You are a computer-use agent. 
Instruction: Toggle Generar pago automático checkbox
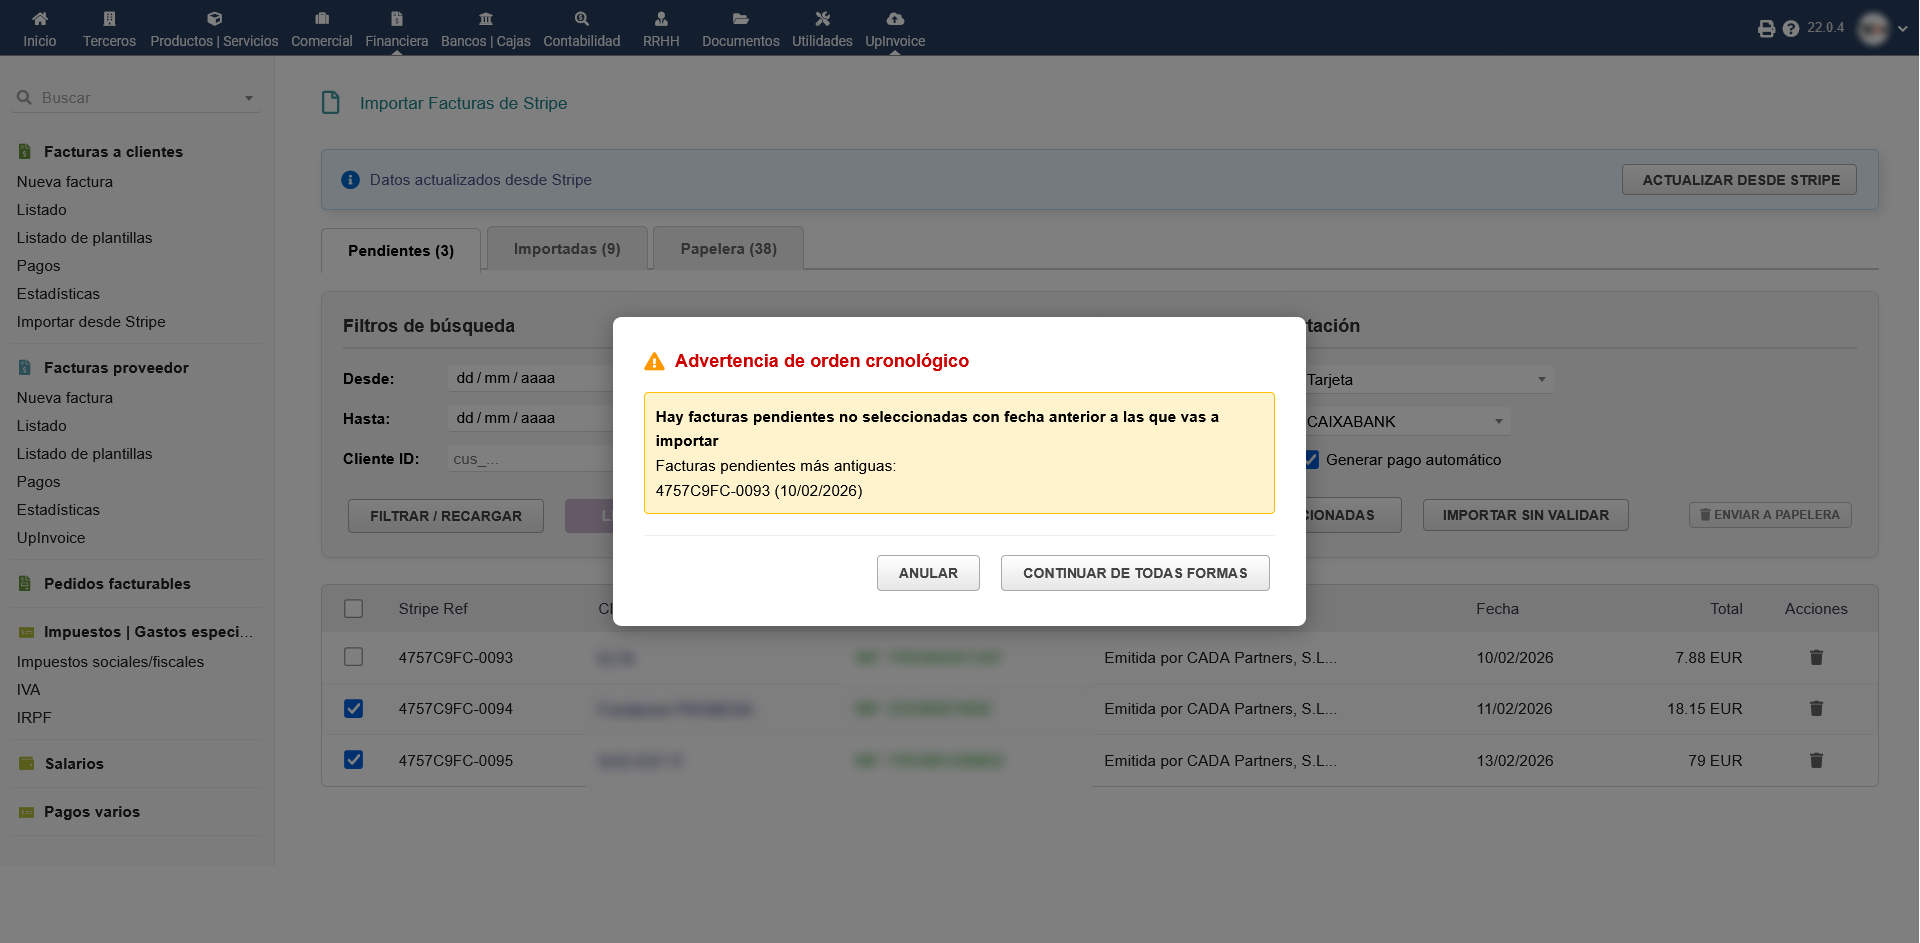pos(1312,460)
